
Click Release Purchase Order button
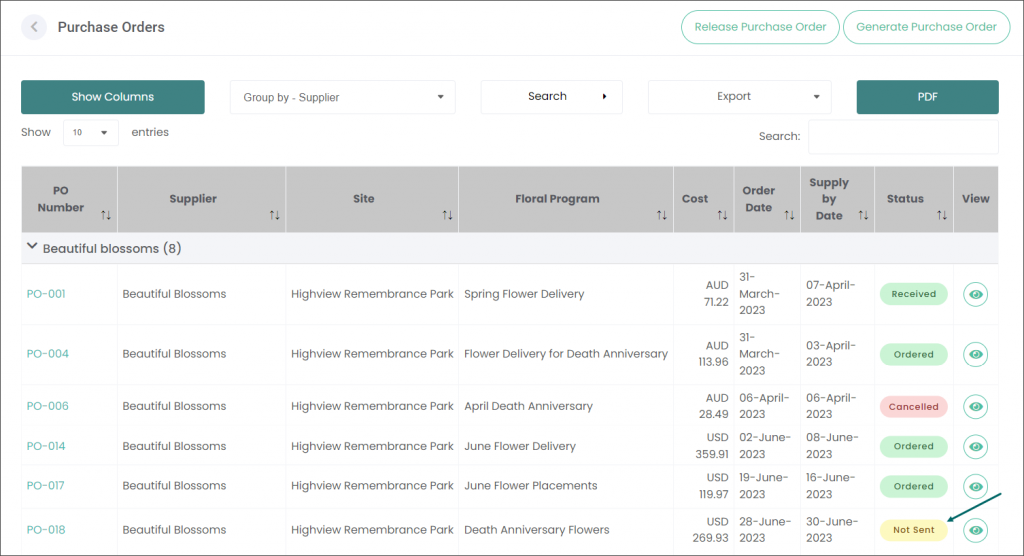click(760, 27)
